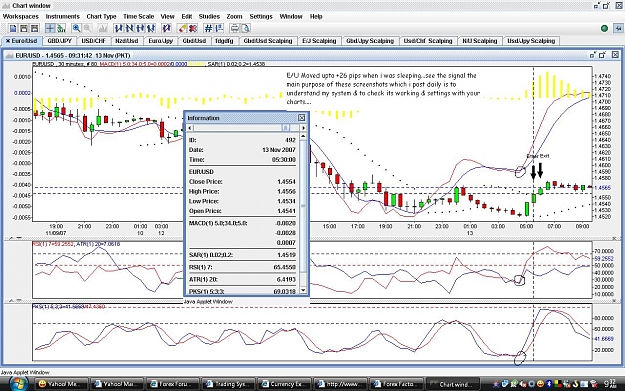Select the N/U Scalping tab

pos(480,41)
